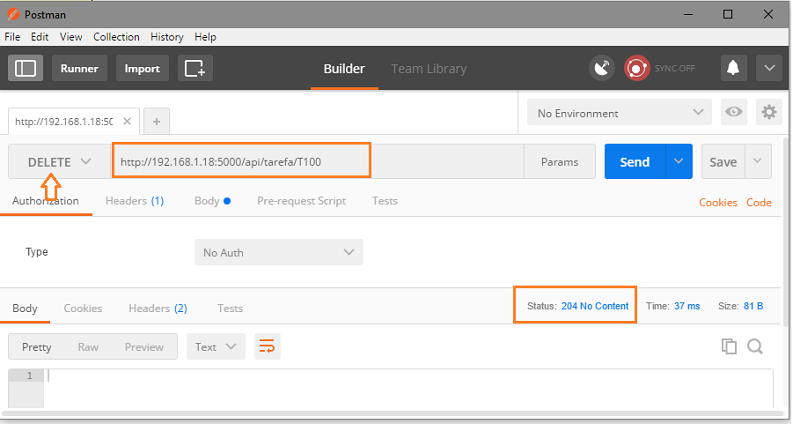Viewport: 793px width, 424px height.
Task: Open the Edit menu
Action: coord(39,37)
